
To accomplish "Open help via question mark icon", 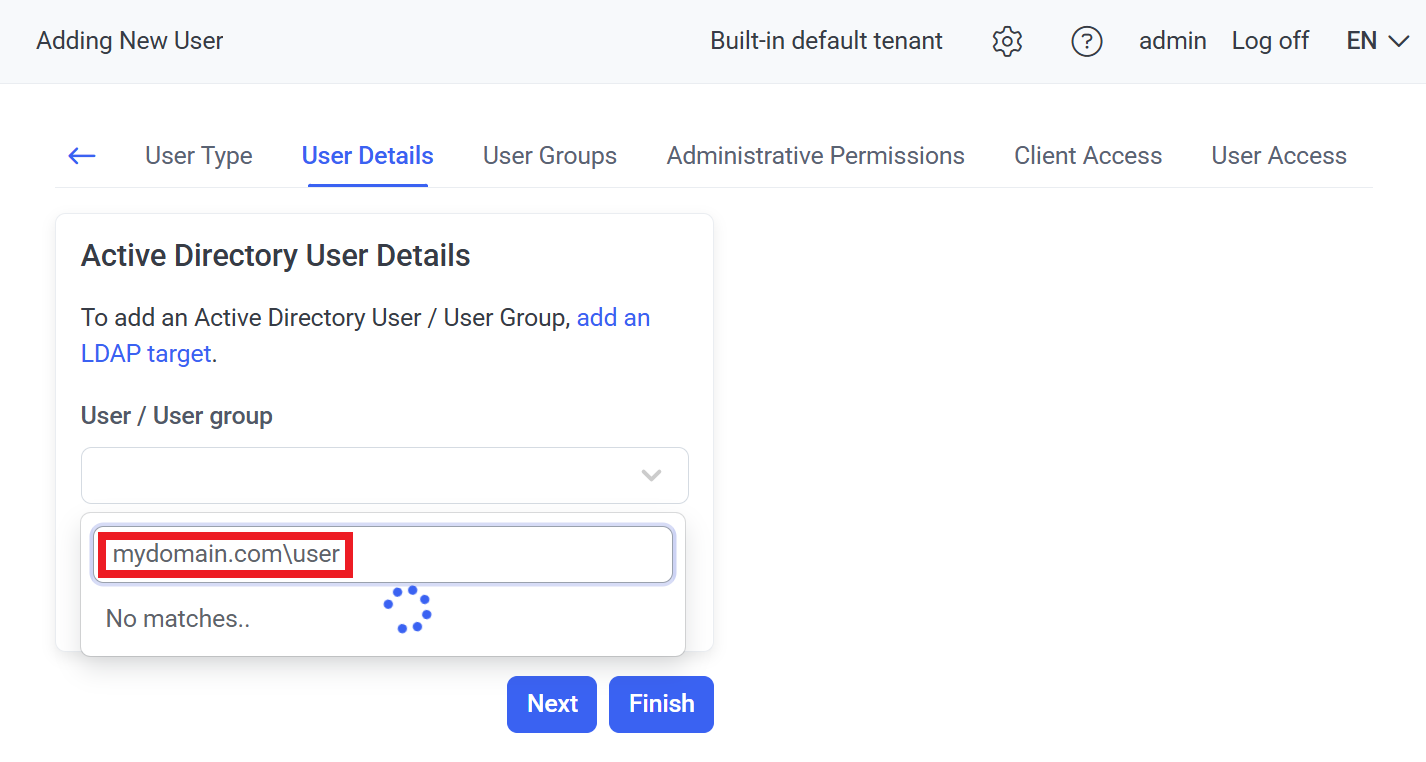I will click(1086, 41).
